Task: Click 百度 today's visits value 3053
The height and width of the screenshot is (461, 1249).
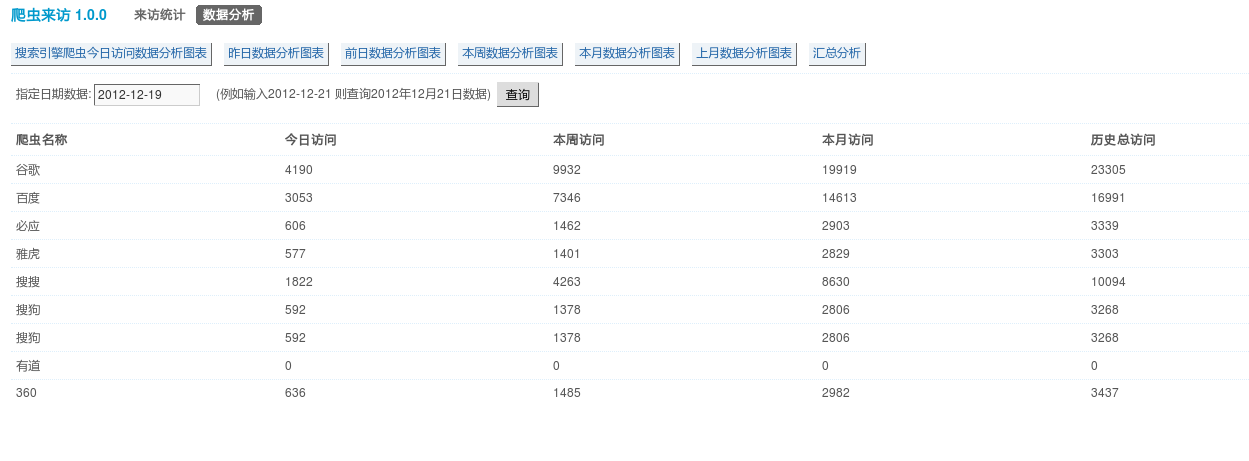Action: pyautogui.click(x=299, y=198)
